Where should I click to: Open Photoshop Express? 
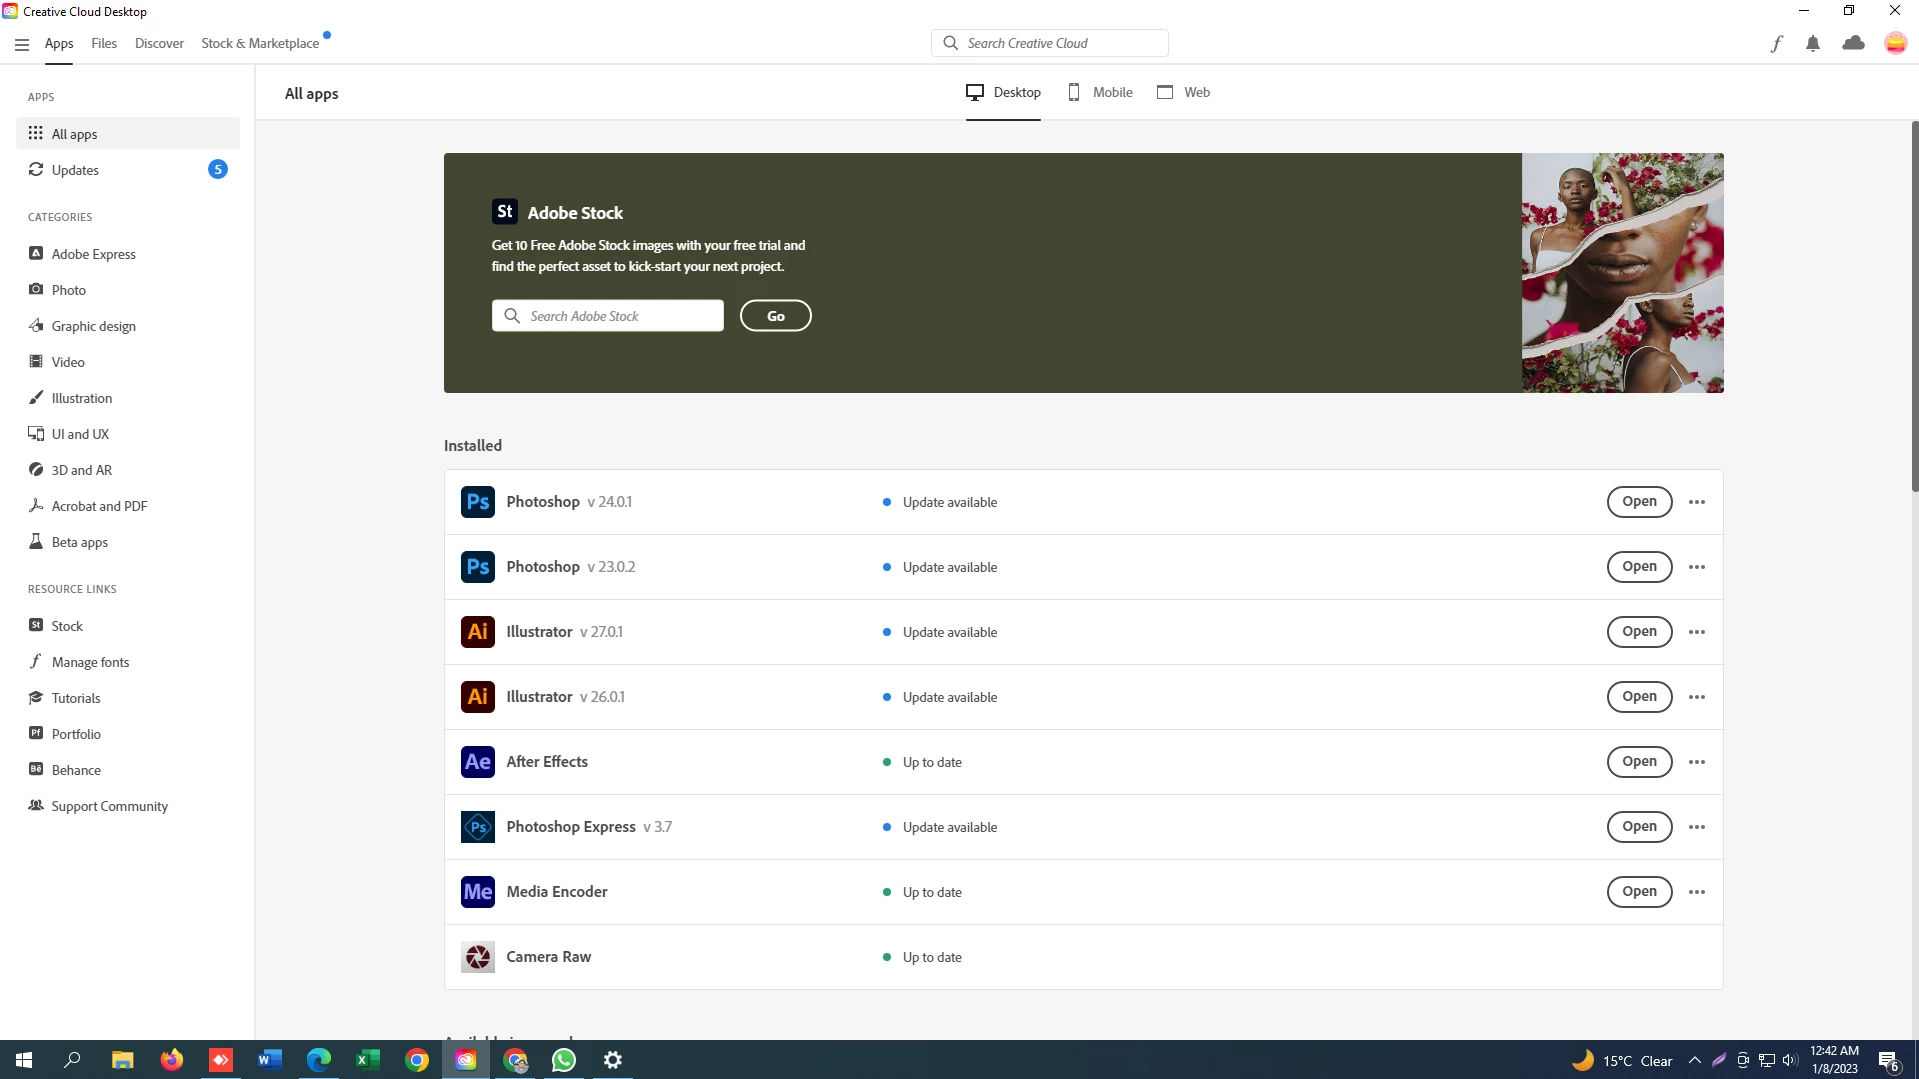(1640, 827)
